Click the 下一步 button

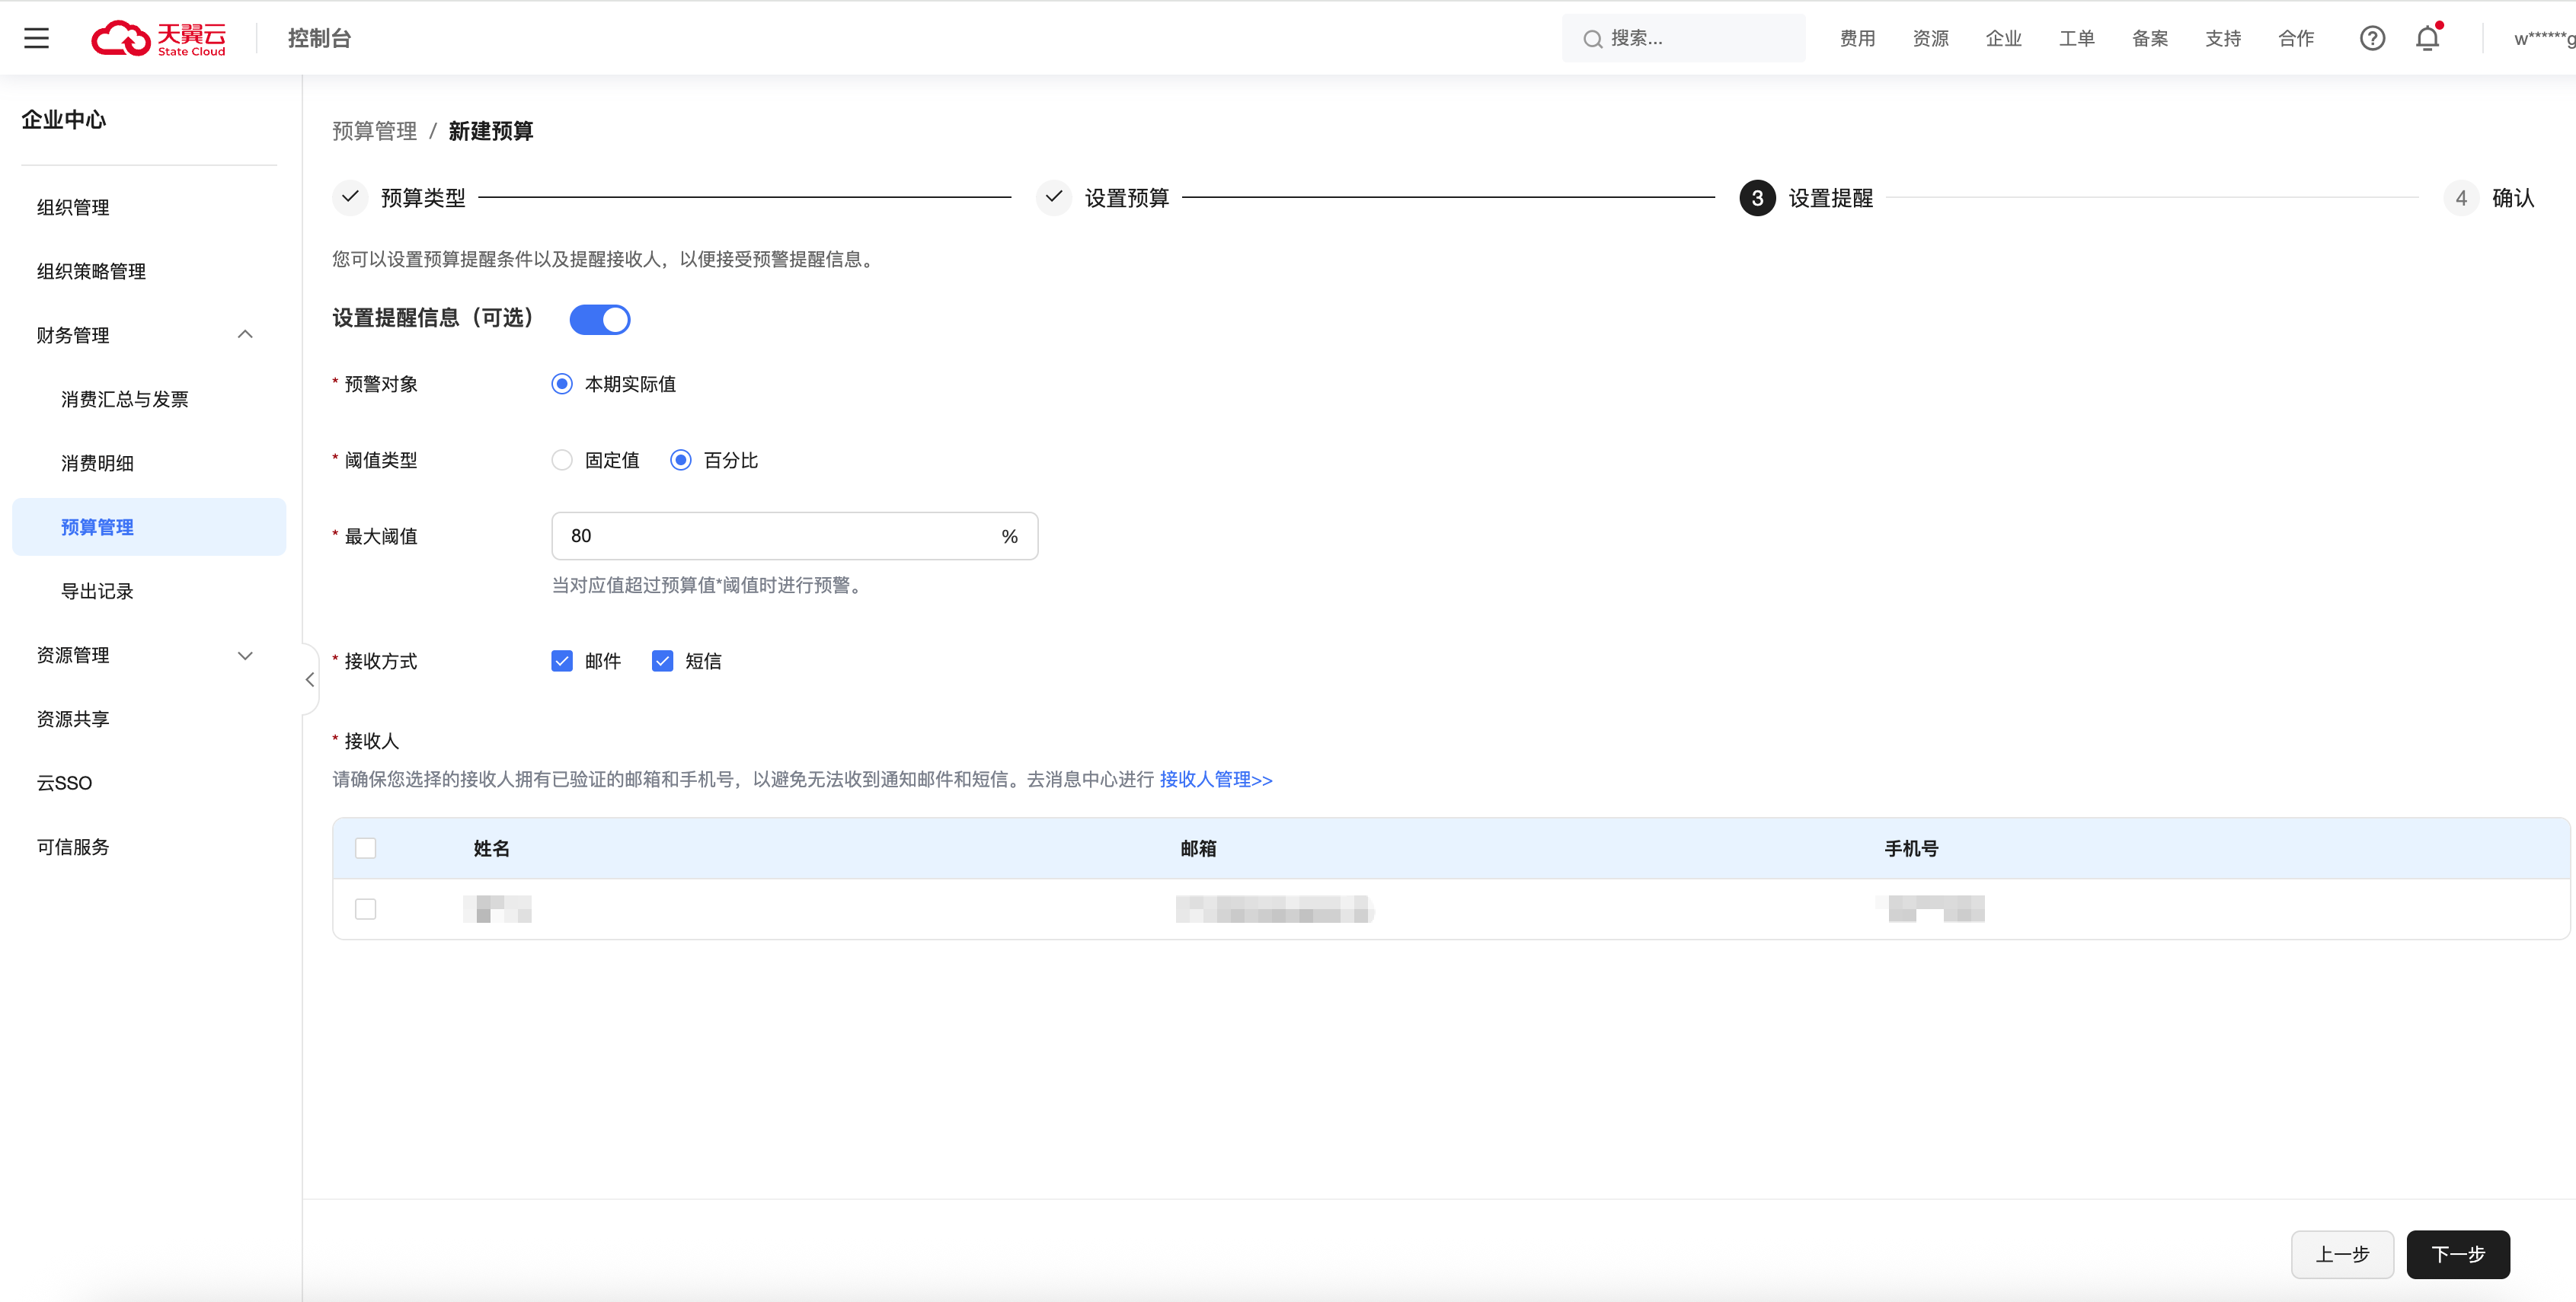point(2457,1254)
